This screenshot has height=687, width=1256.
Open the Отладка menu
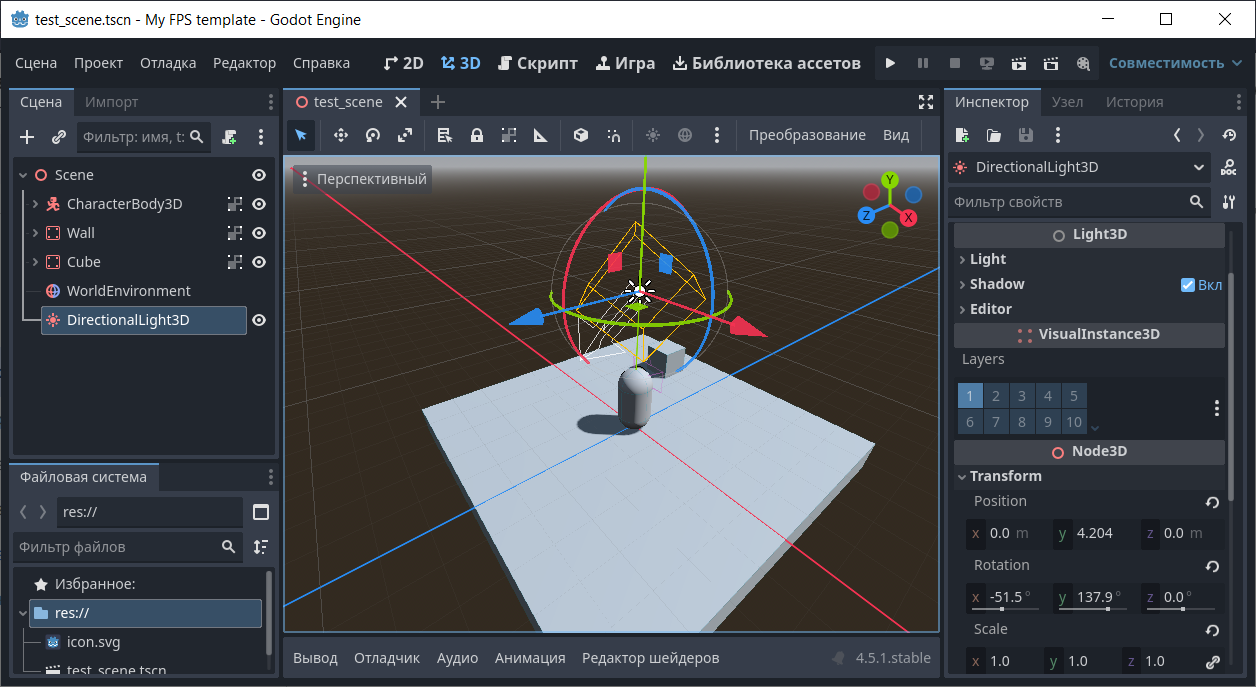168,63
